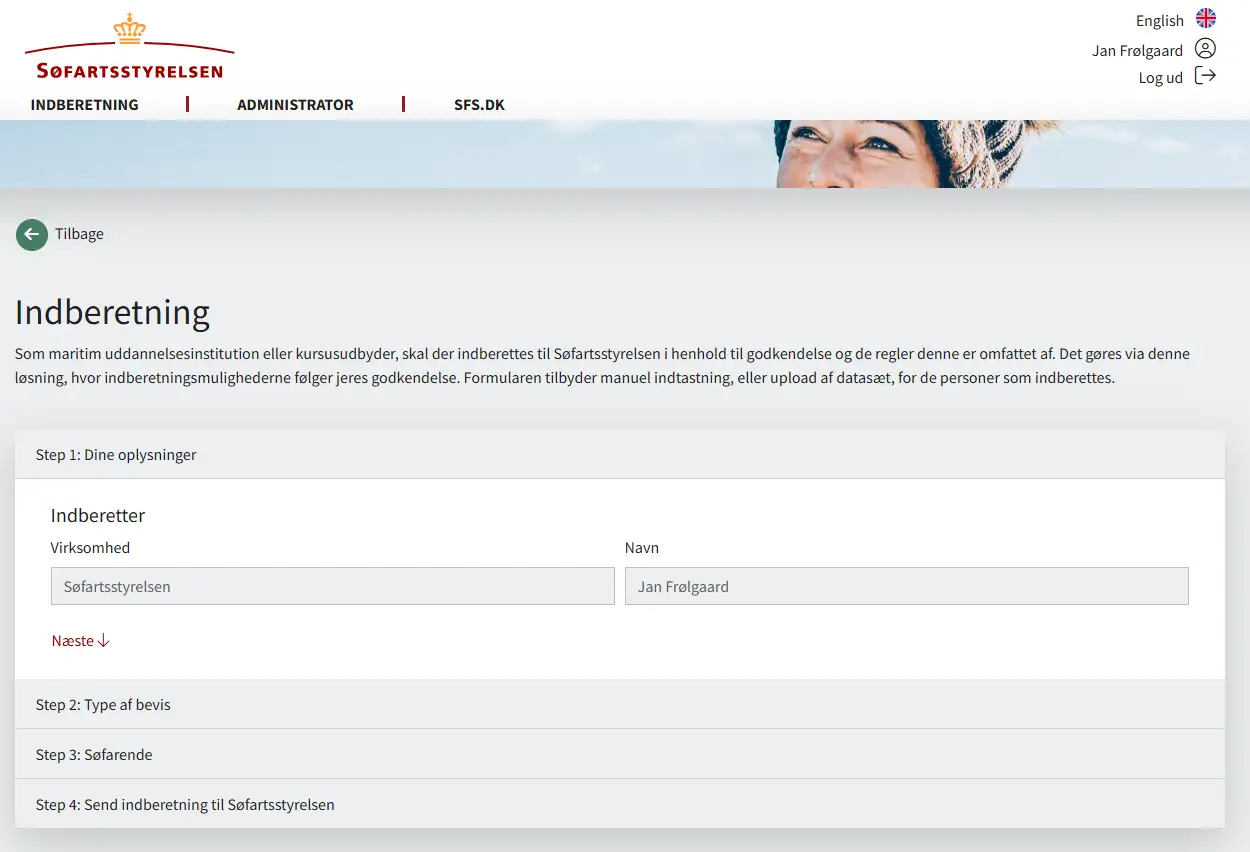Expand Step 3: Søfarende
Image resolution: width=1250 pixels, height=852 pixels.
pos(94,755)
